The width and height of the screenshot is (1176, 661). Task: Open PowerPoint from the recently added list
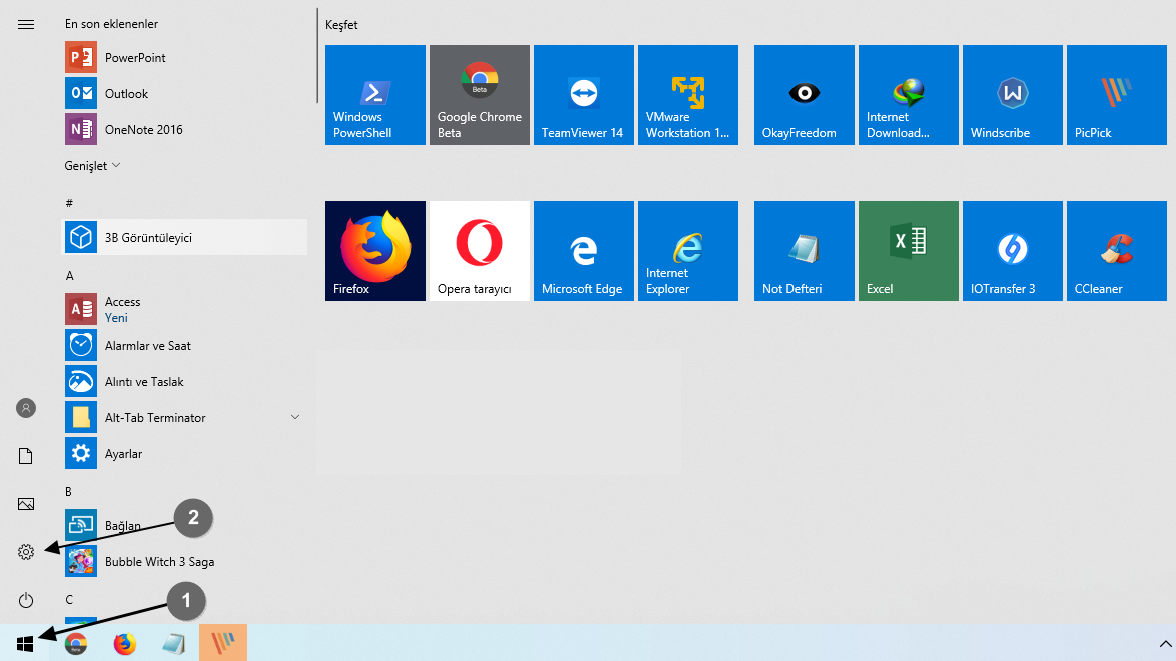point(184,57)
